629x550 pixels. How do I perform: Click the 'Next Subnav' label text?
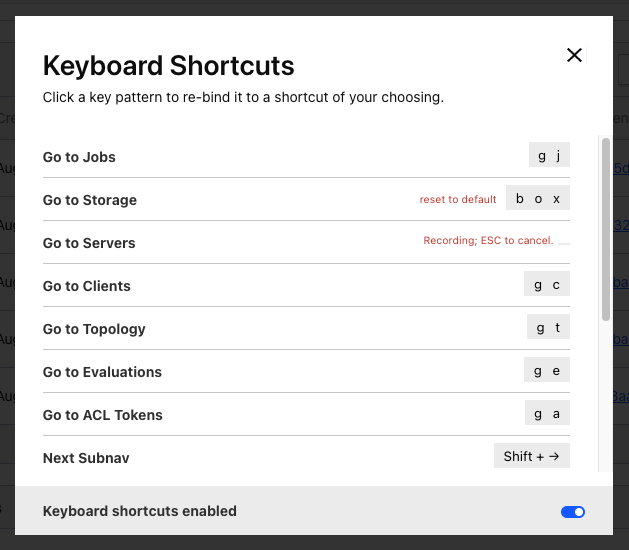pyautogui.click(x=86, y=458)
